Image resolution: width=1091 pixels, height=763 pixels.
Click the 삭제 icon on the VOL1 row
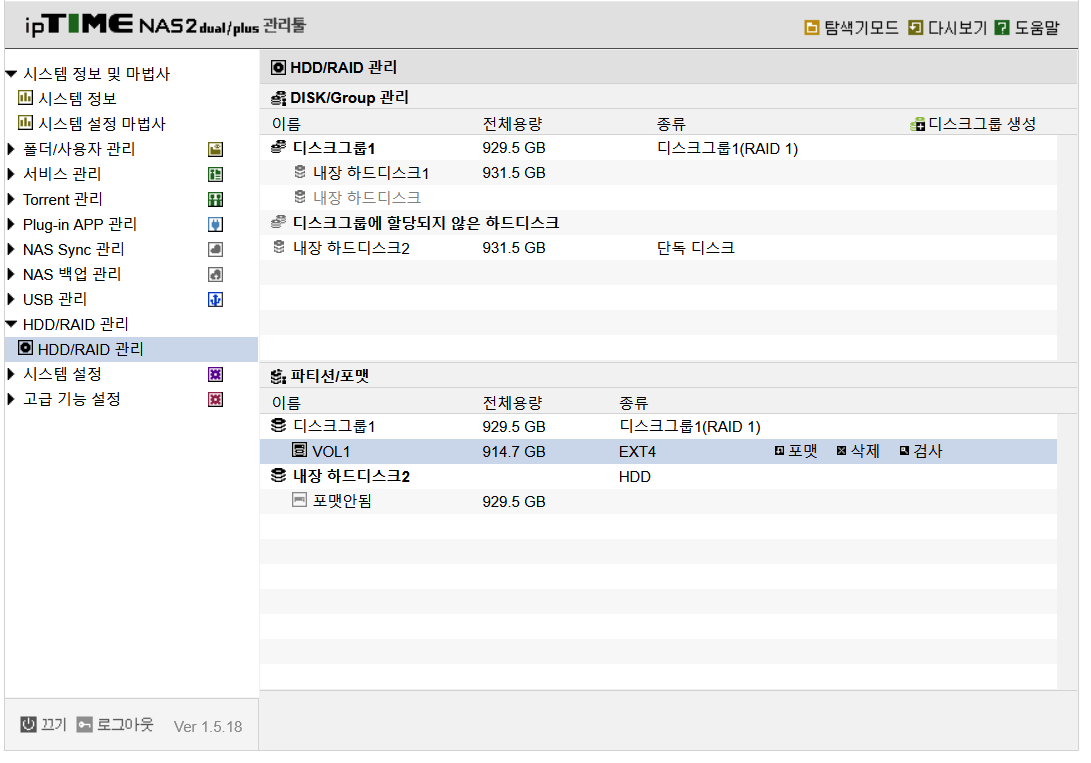(841, 451)
